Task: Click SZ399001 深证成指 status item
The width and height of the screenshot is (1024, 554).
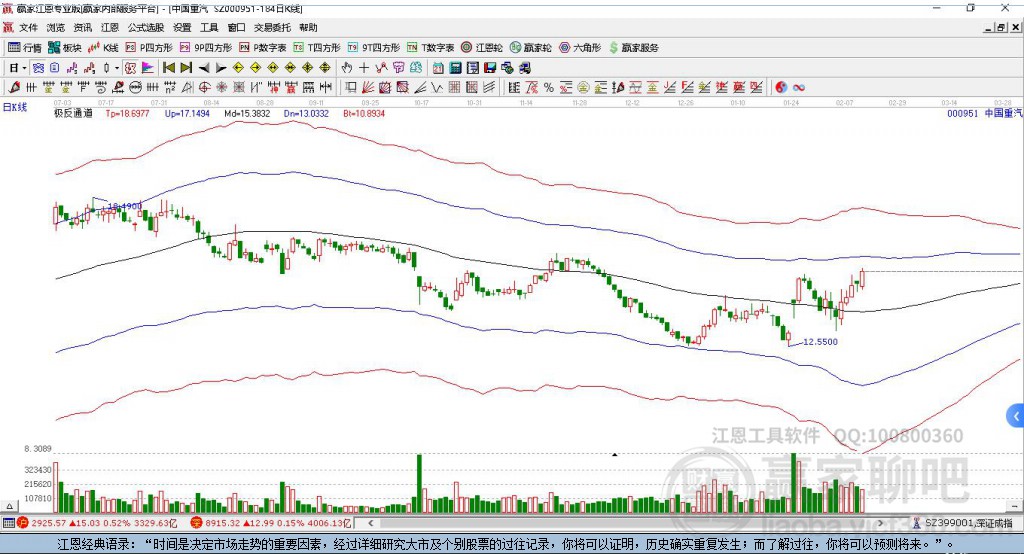Action: tap(964, 523)
